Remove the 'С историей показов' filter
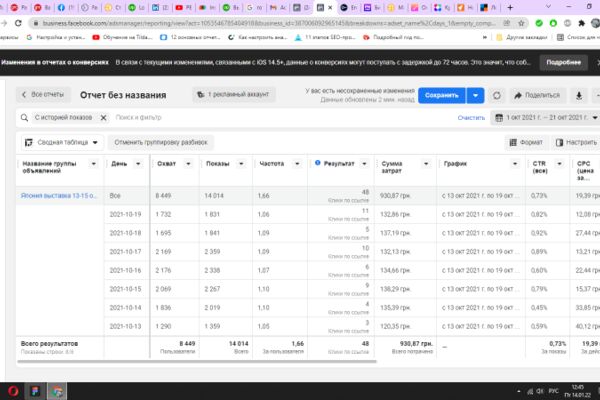The image size is (600, 400). [103, 118]
